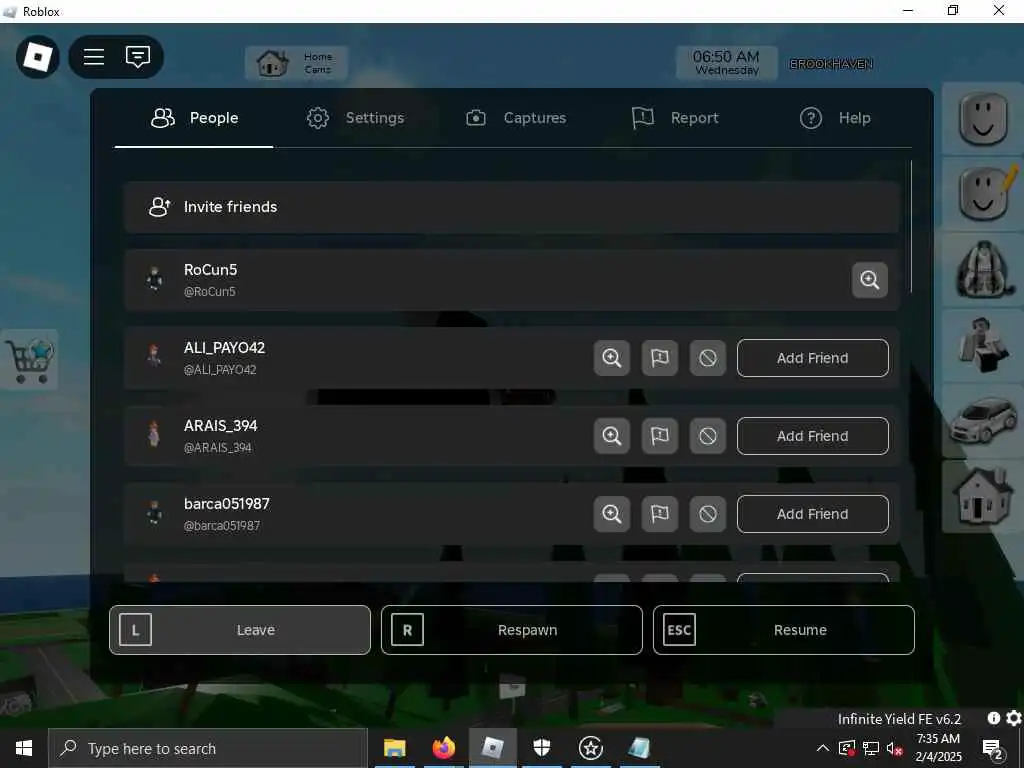Viewport: 1024px width, 768px height.
Task: Click the Leave game button
Action: click(x=240, y=630)
